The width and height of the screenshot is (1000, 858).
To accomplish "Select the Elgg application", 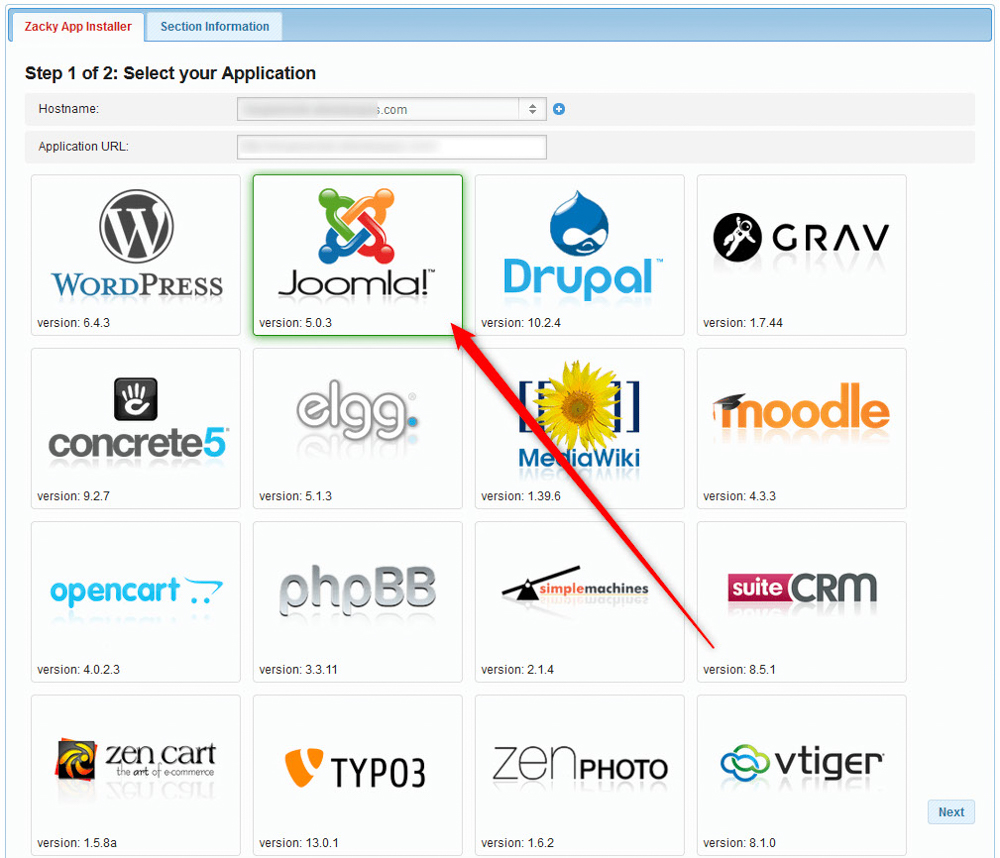I will click(x=357, y=420).
